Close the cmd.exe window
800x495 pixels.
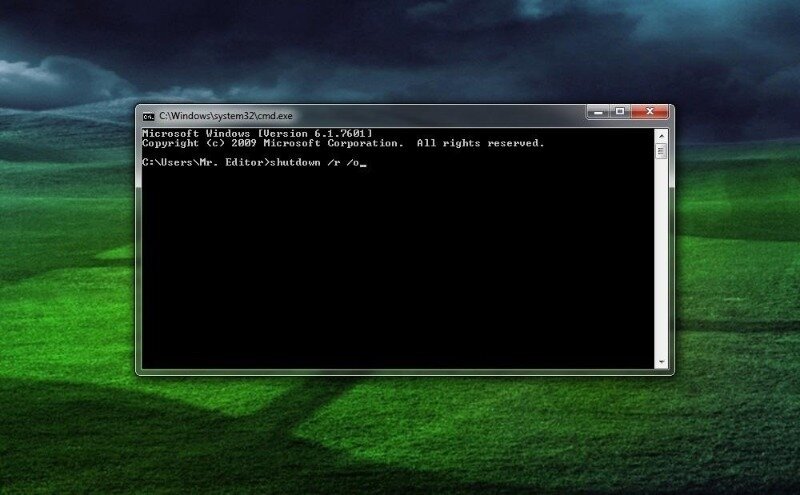click(x=649, y=112)
